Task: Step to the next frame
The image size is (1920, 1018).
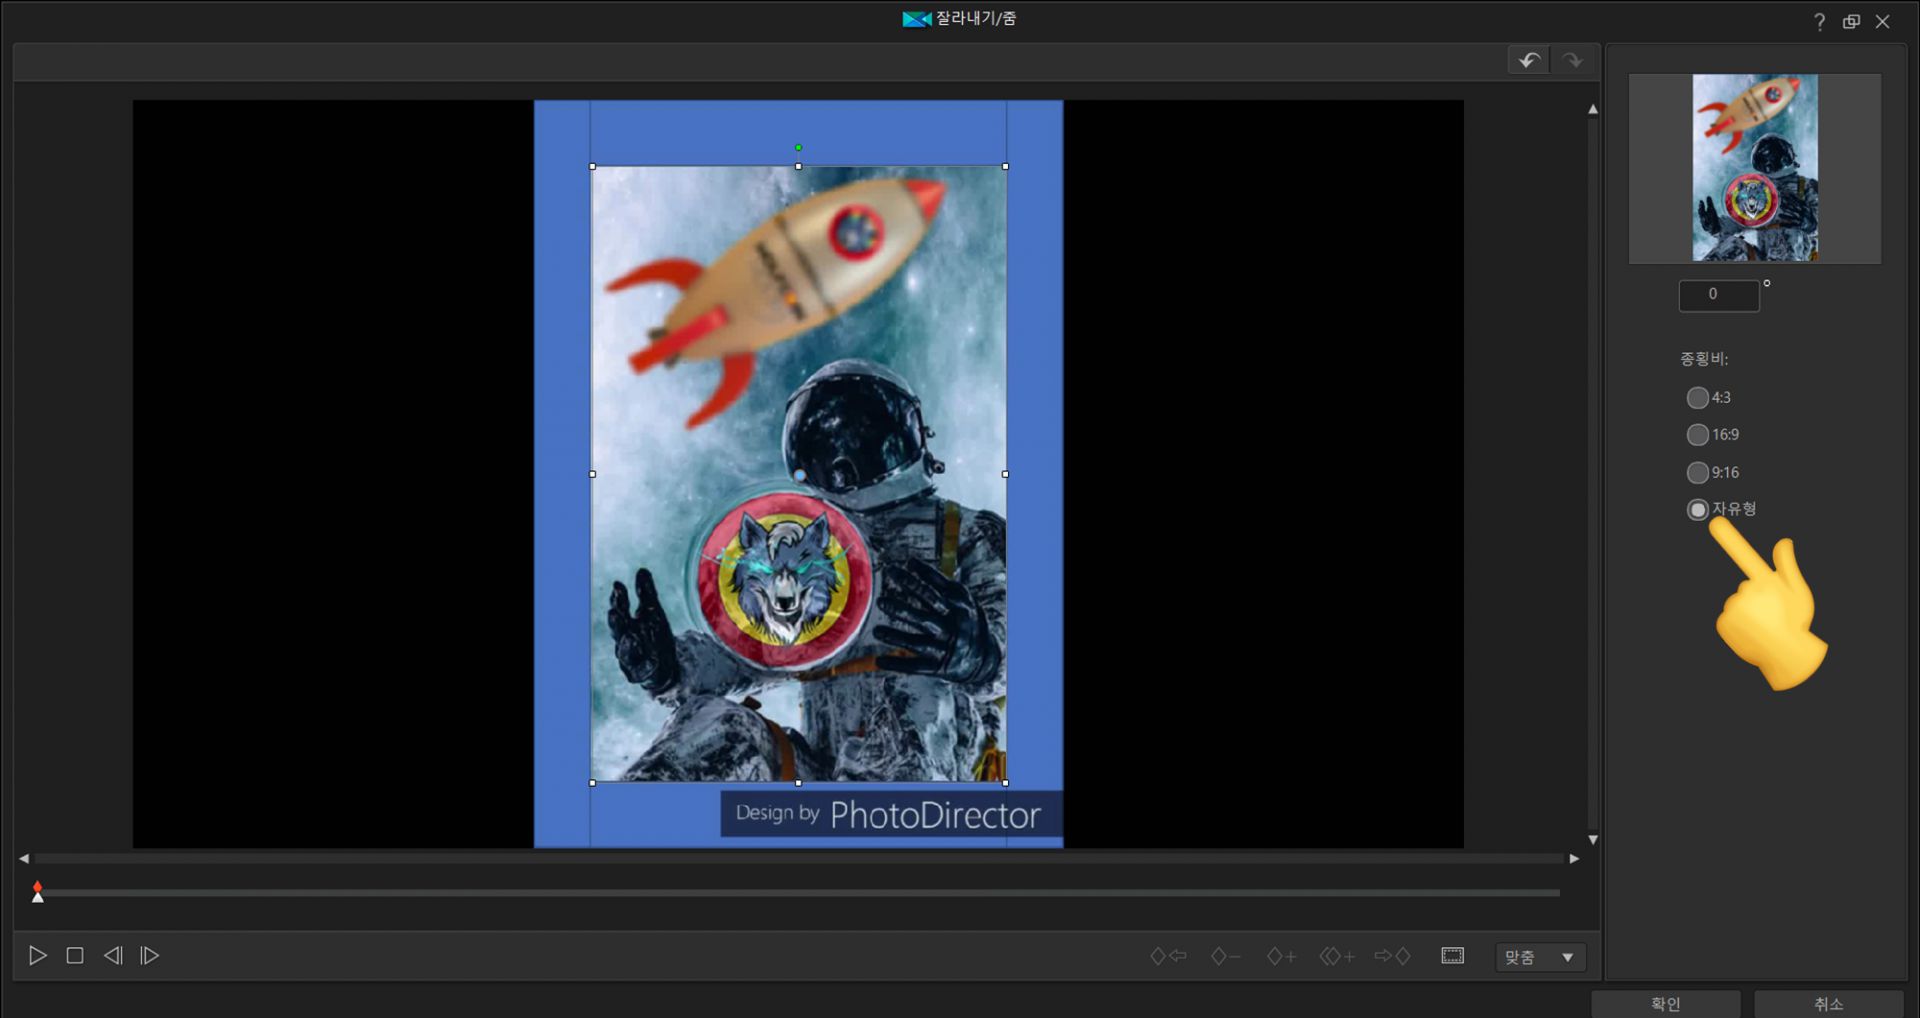Action: click(150, 956)
